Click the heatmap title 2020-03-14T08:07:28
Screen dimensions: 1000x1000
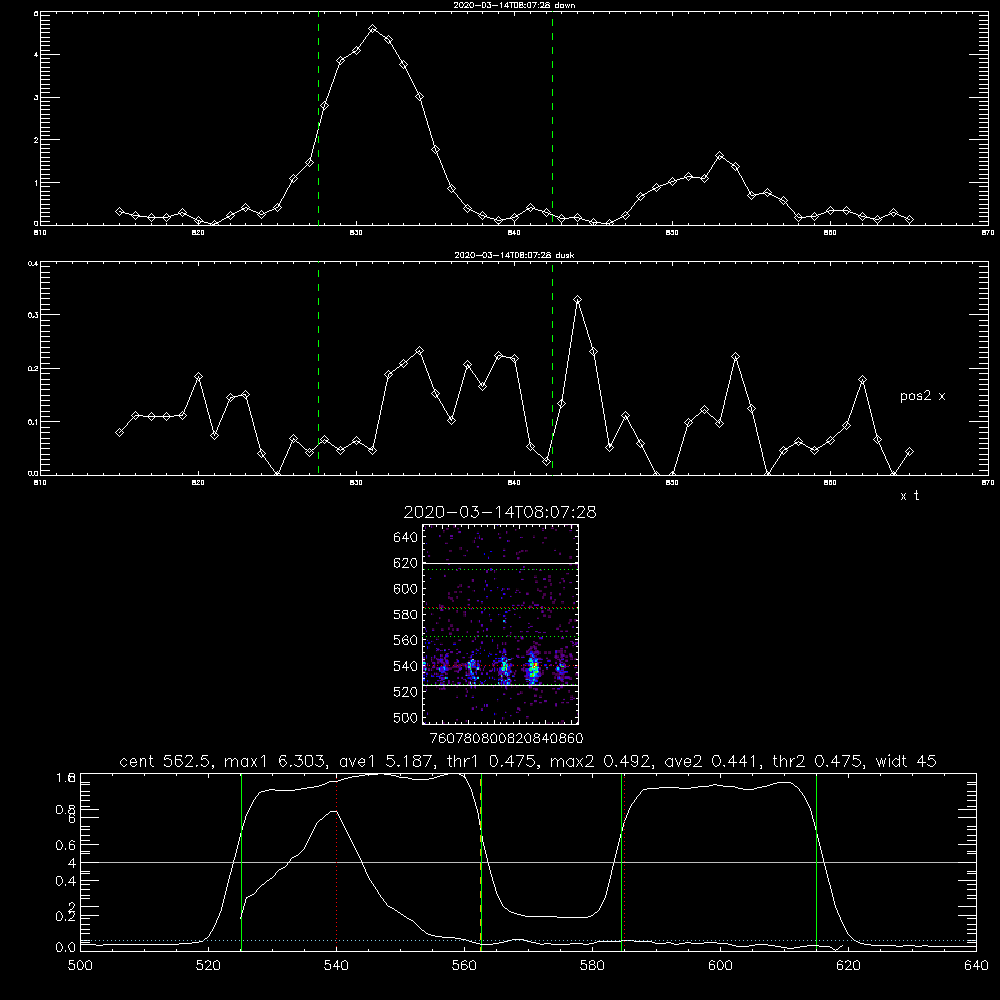[x=500, y=512]
